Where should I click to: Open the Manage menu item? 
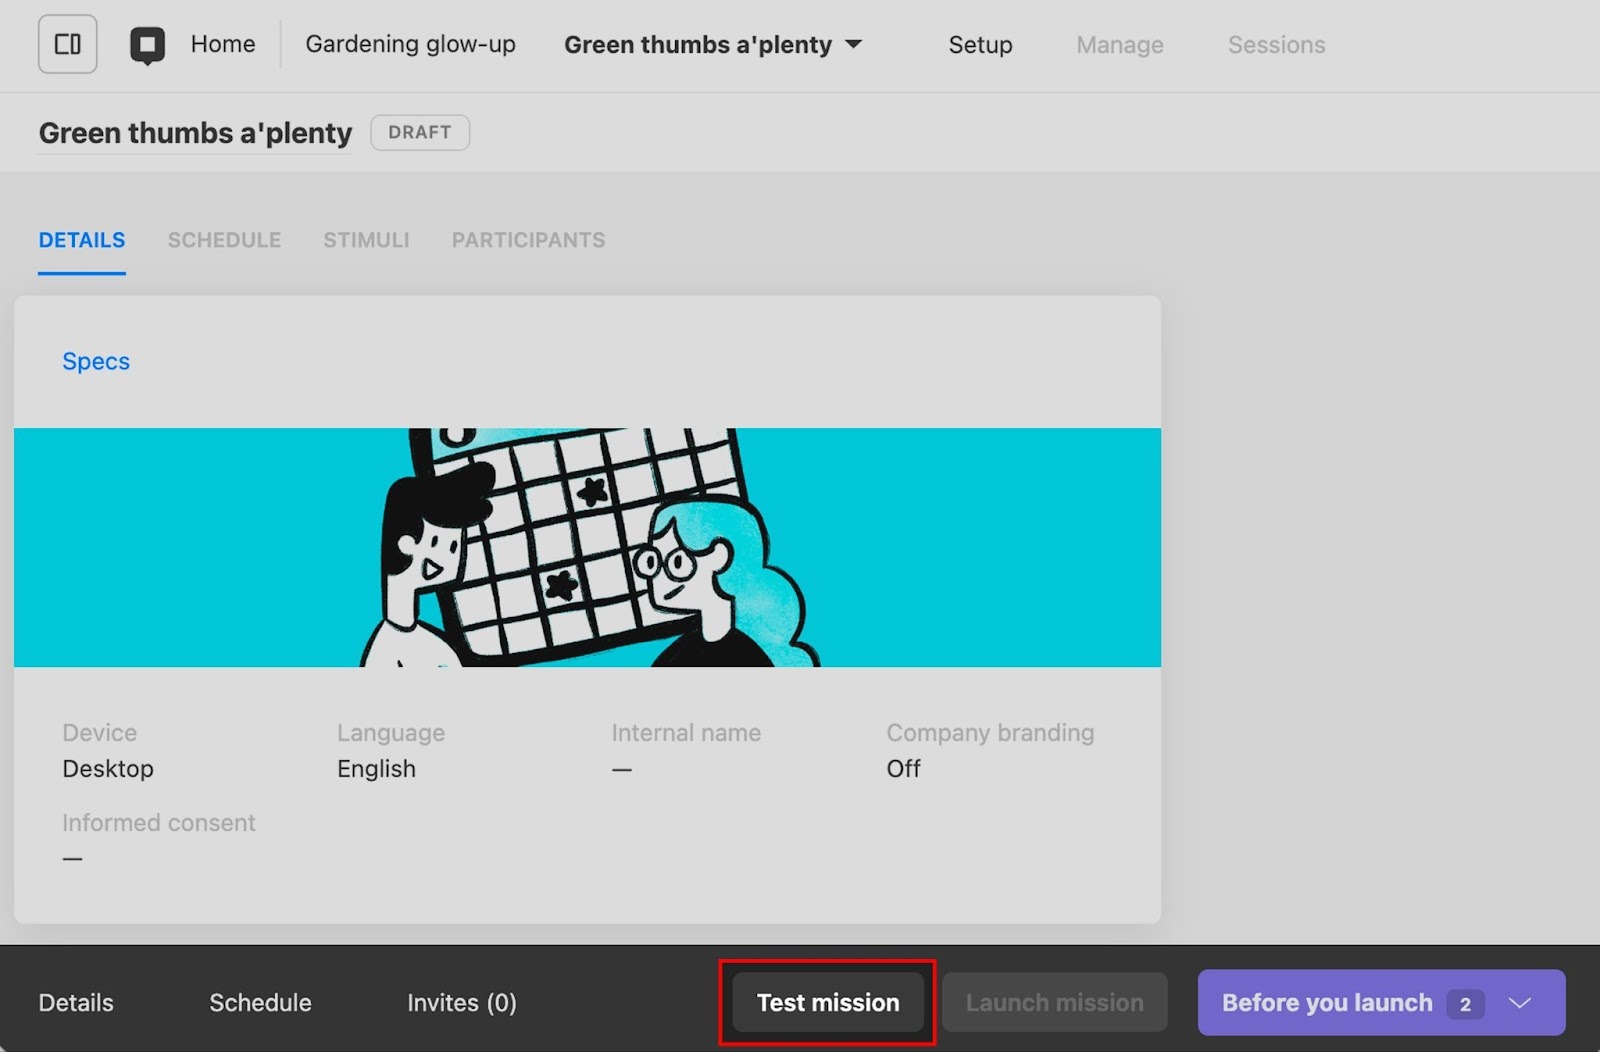[1119, 45]
